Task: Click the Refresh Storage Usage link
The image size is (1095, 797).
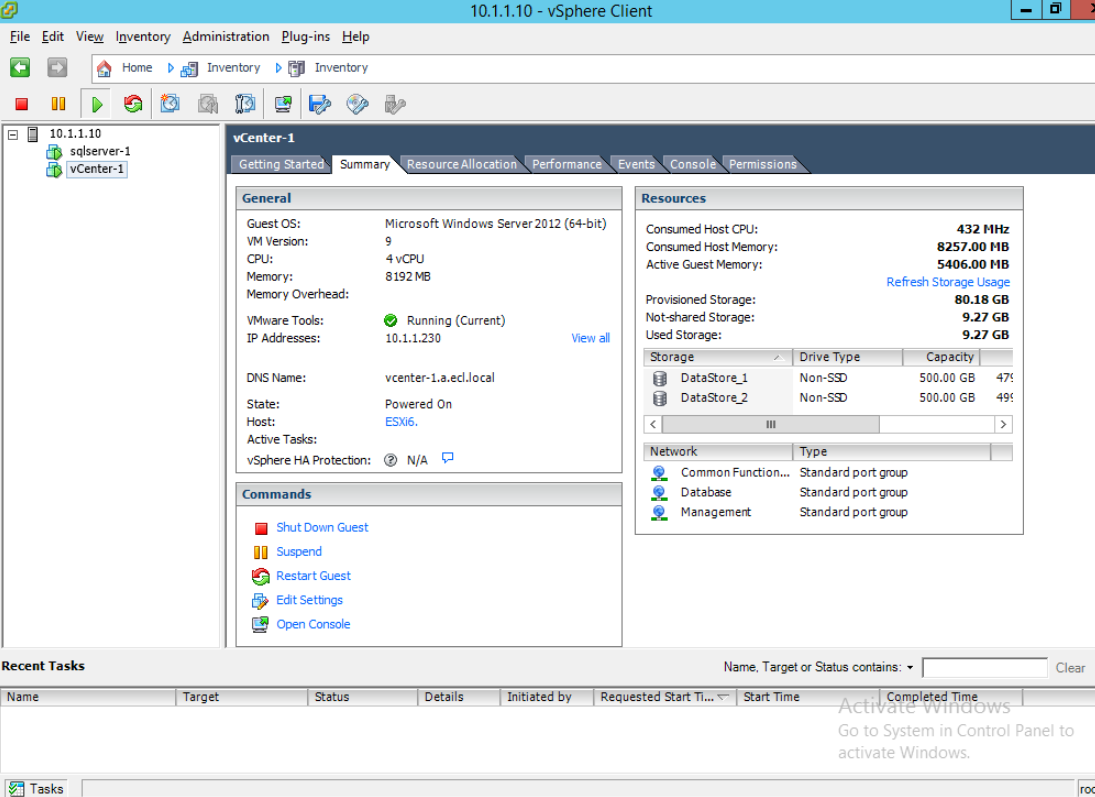Action: point(948,282)
